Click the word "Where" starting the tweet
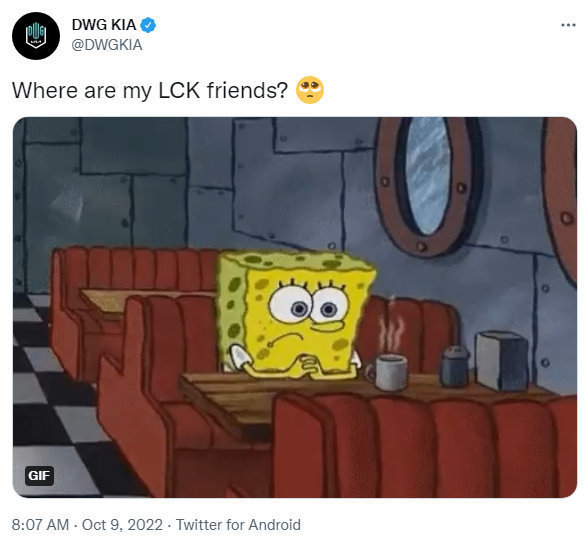This screenshot has width=586, height=543. (45, 90)
